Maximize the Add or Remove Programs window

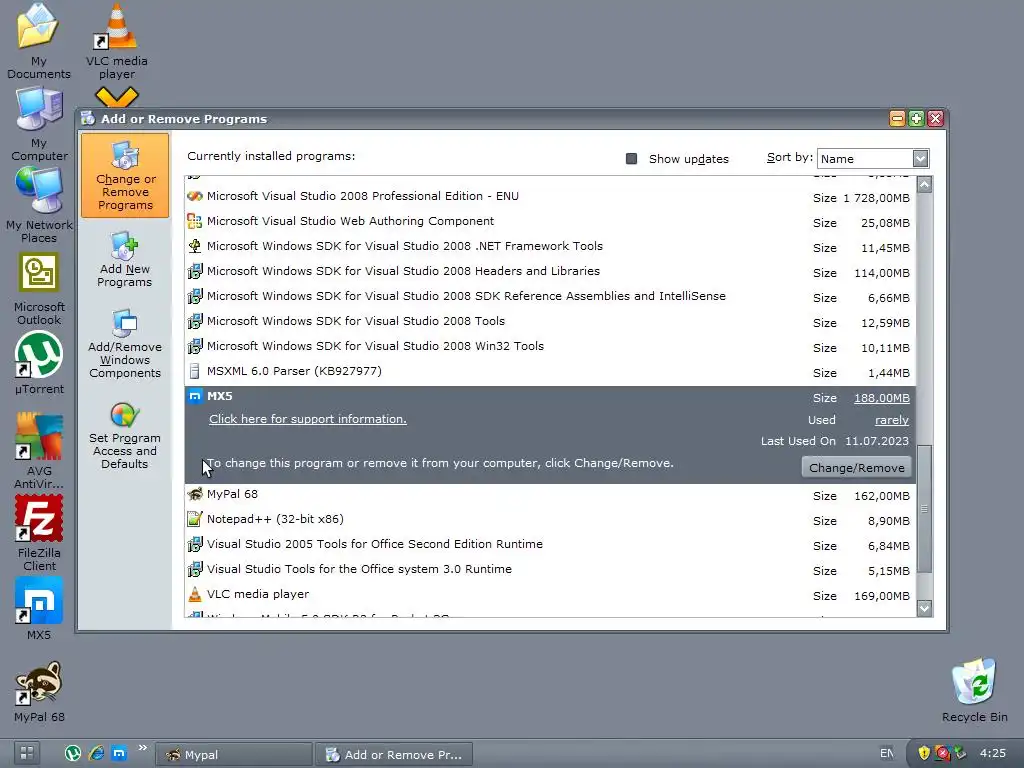[x=916, y=118]
